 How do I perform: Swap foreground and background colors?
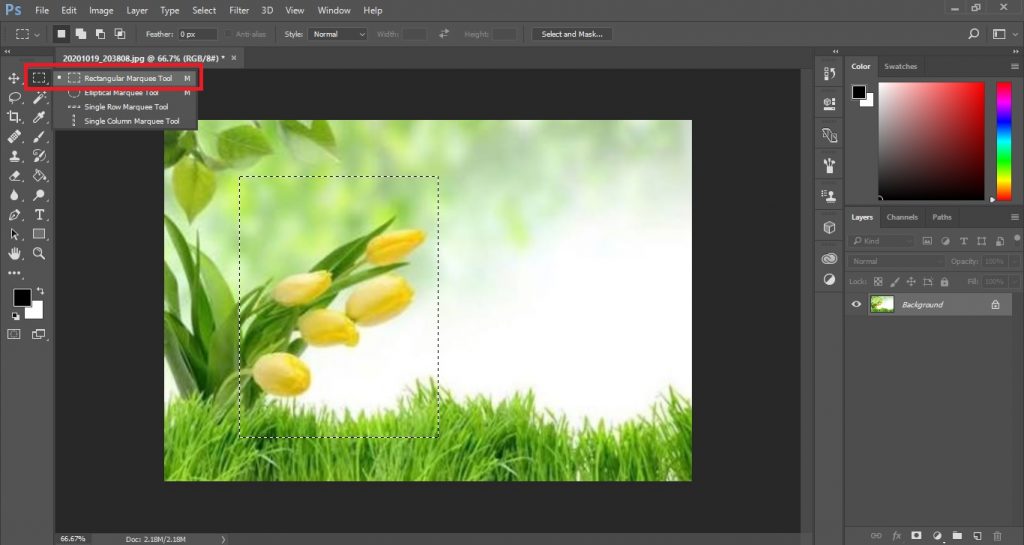click(x=40, y=290)
